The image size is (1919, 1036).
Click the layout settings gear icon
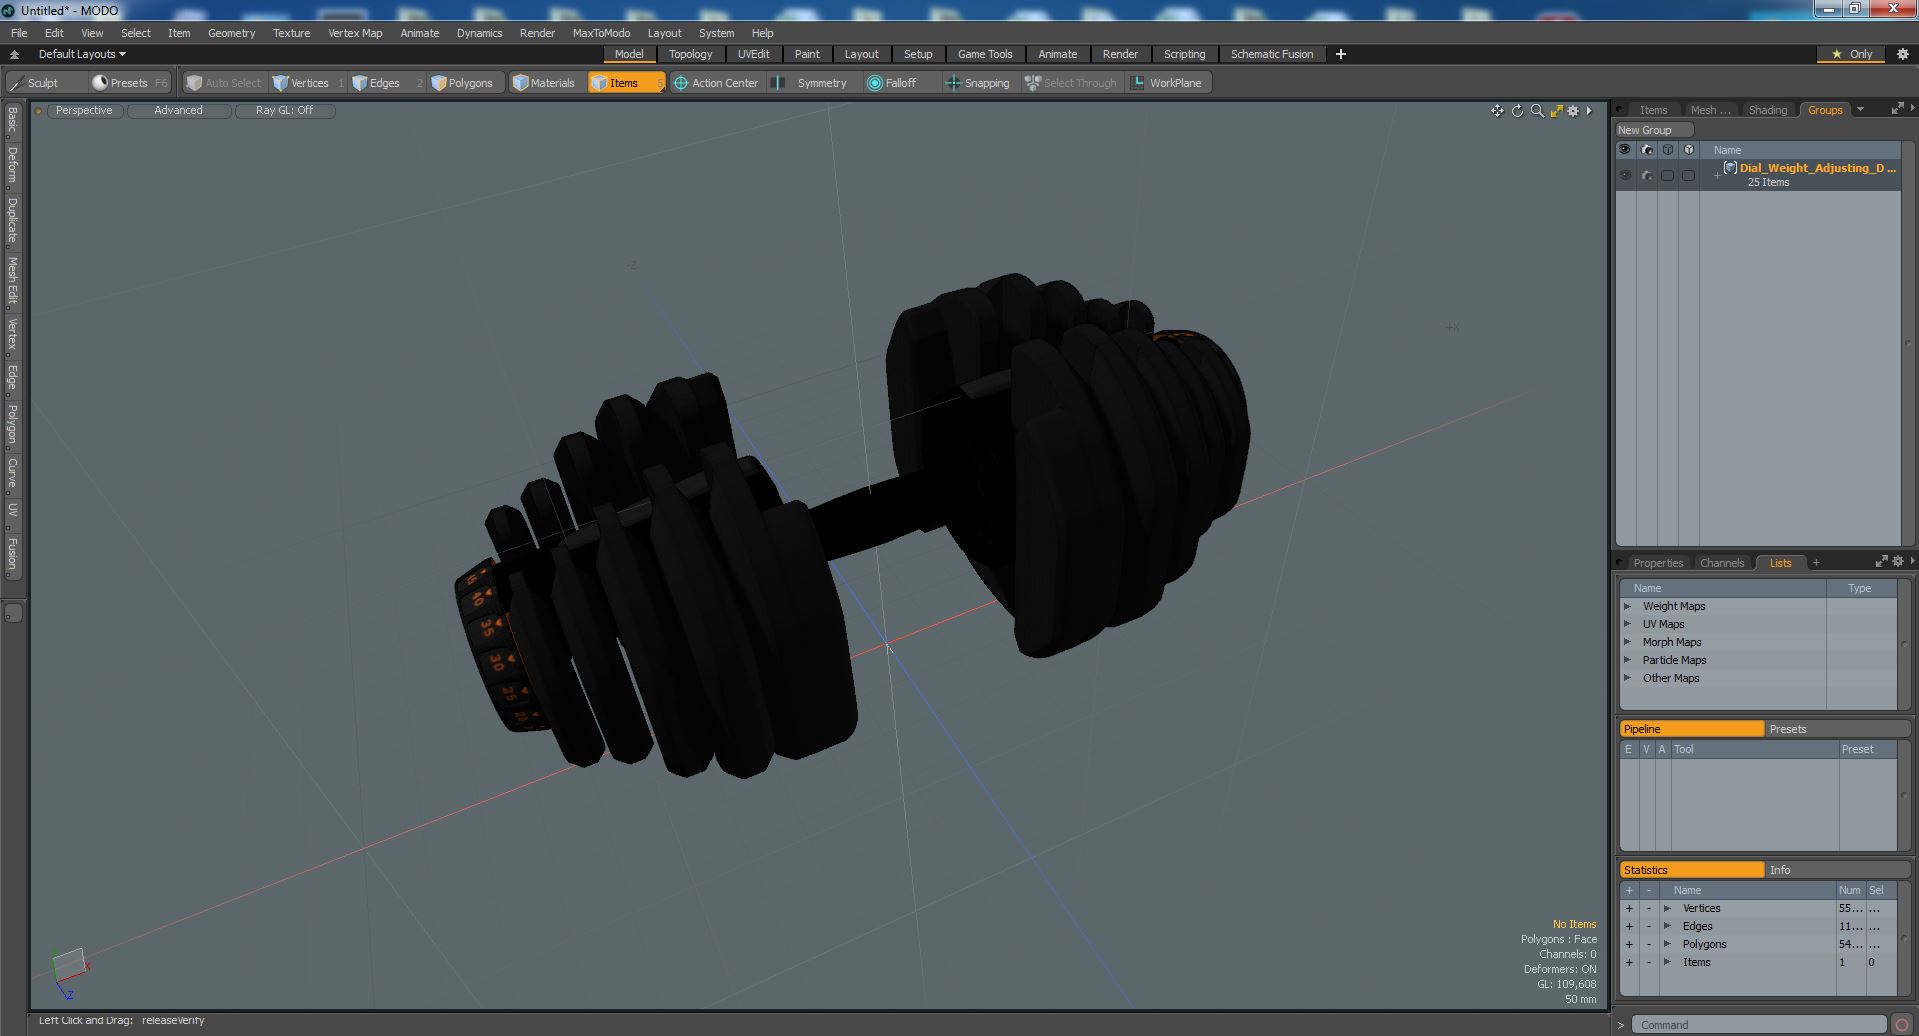pos(1903,54)
